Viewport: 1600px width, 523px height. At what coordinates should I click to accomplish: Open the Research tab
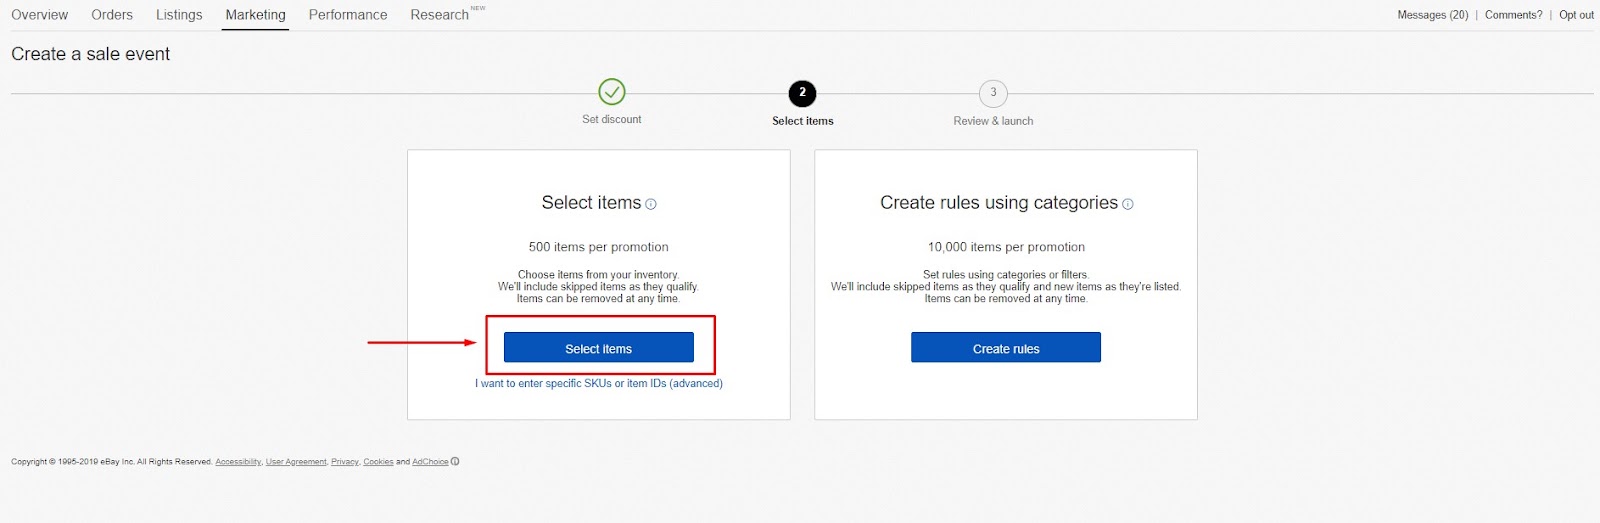[439, 15]
